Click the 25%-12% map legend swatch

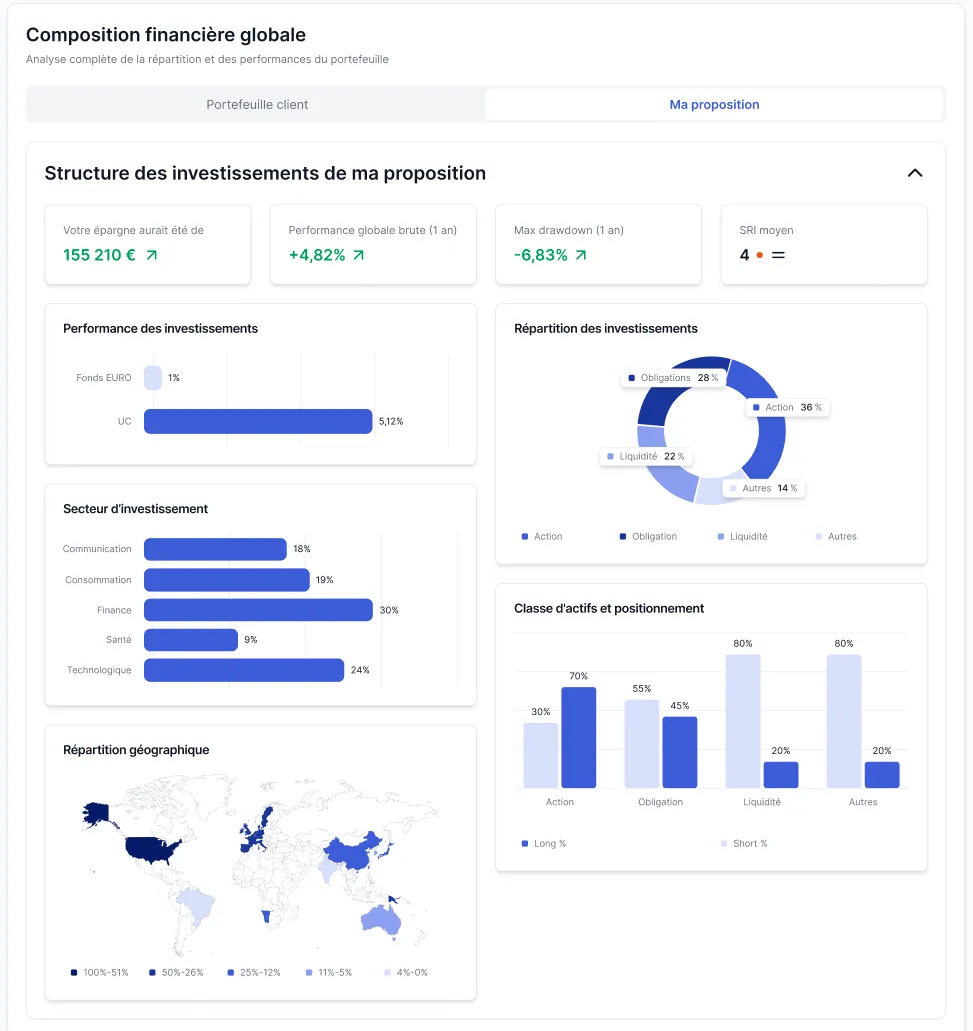click(230, 972)
